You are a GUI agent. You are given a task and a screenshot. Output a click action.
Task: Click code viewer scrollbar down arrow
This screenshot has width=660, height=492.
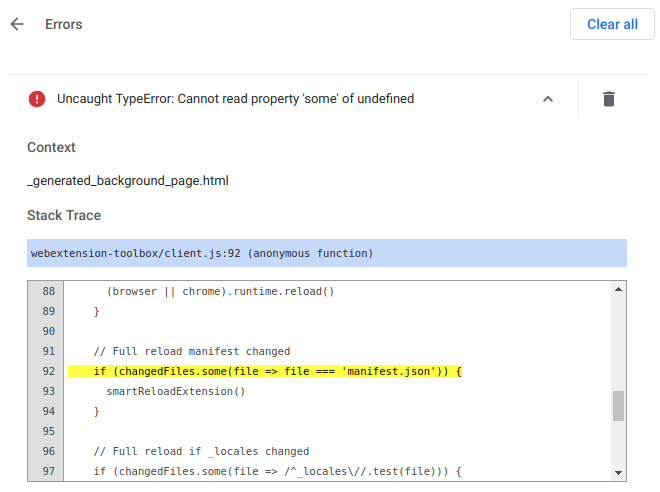618,473
